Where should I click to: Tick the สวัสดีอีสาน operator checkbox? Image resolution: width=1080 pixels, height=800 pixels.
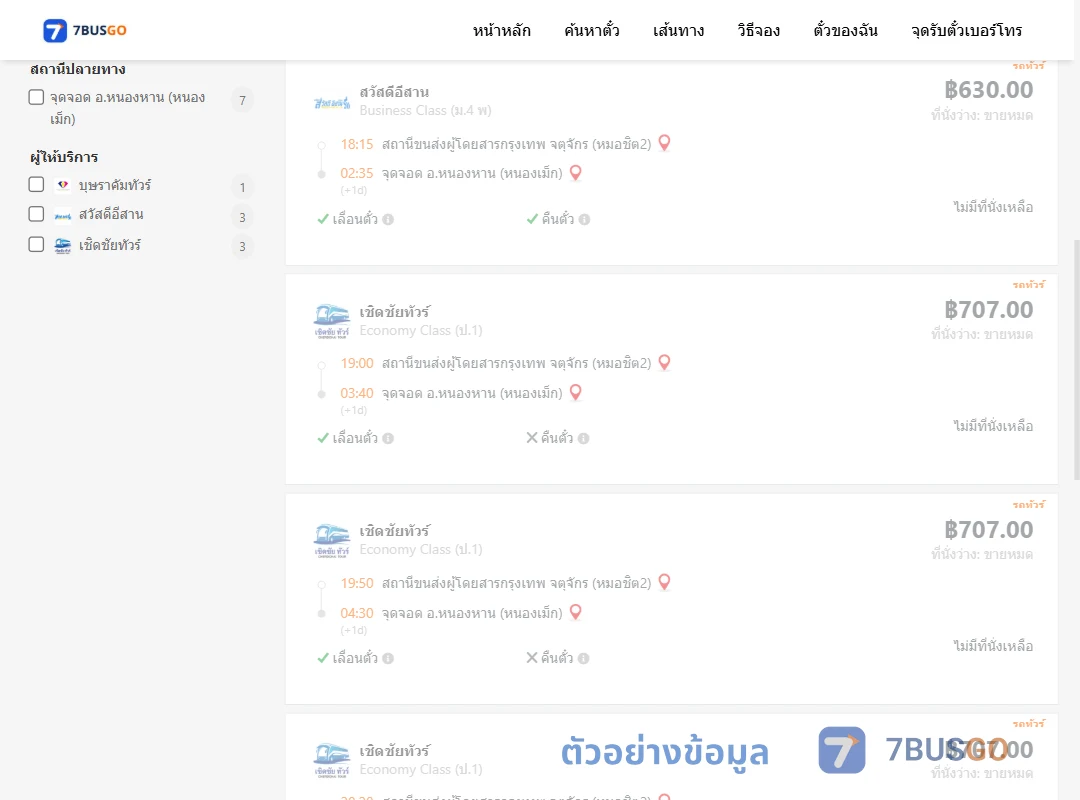pyautogui.click(x=37, y=214)
